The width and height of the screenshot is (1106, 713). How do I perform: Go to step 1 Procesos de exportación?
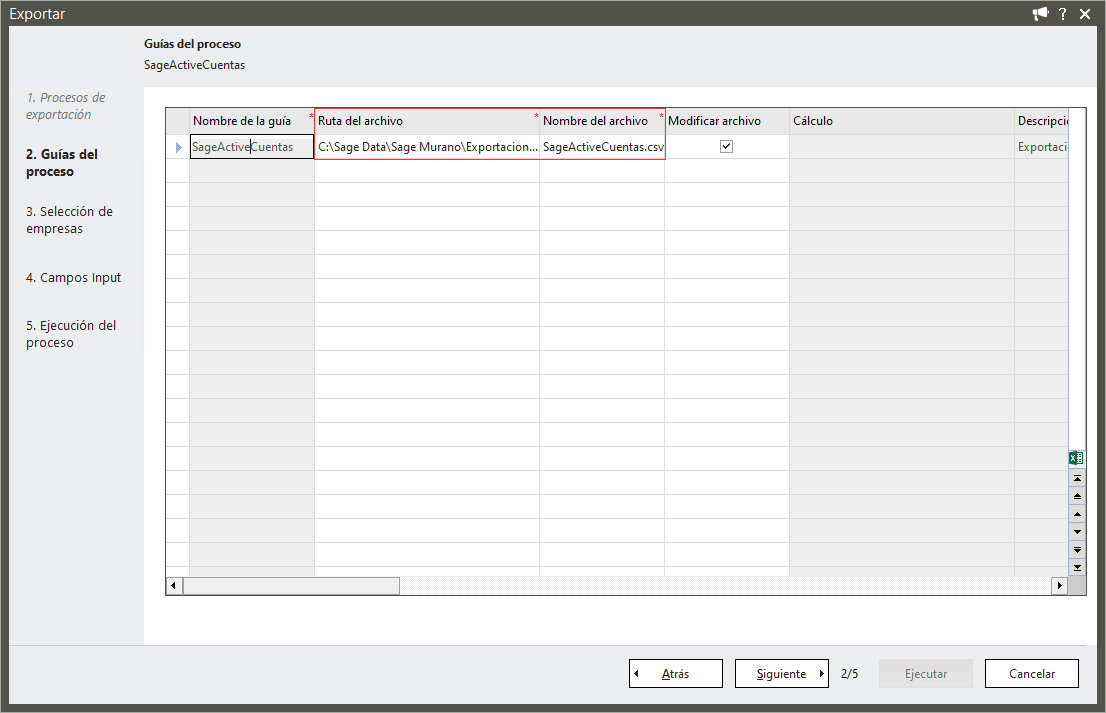click(65, 106)
